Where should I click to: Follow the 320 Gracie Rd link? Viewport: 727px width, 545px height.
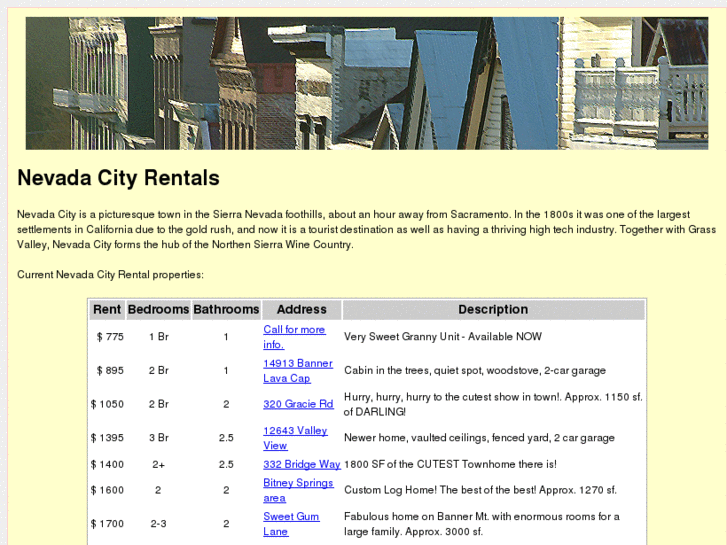coord(298,404)
